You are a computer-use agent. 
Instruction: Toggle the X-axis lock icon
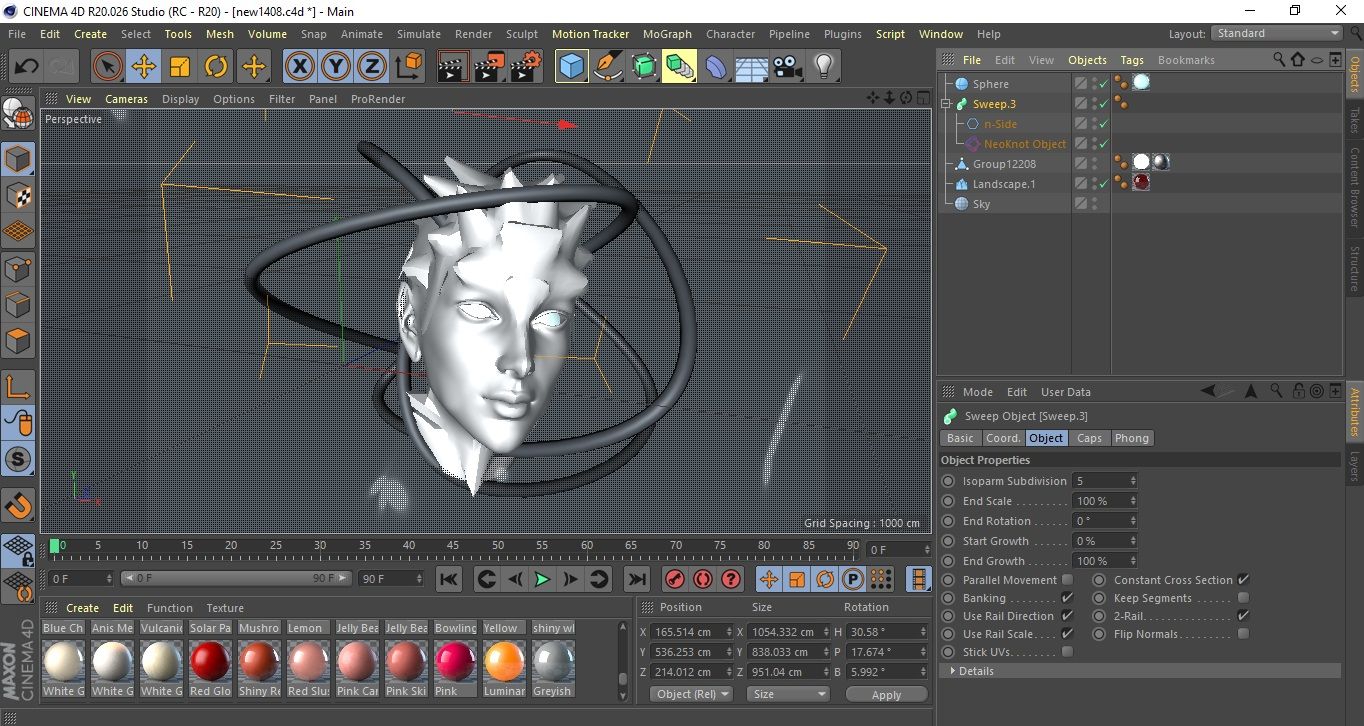299,67
